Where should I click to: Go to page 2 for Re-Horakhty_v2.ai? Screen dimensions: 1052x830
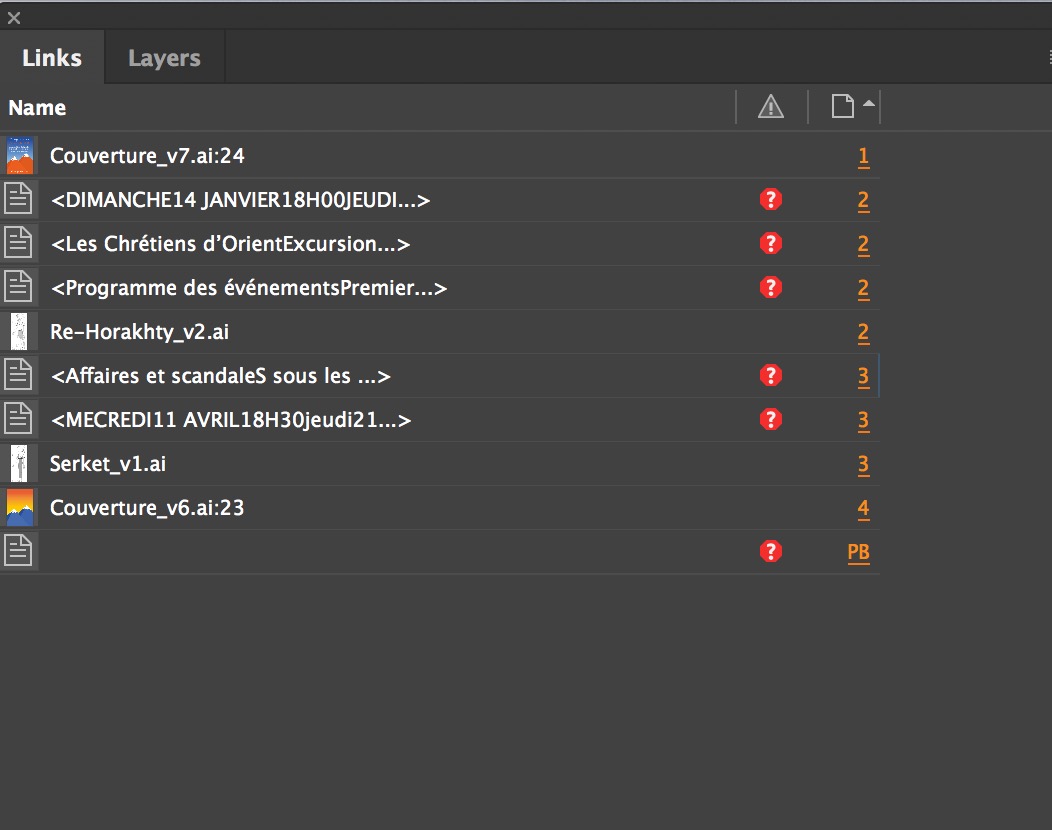coord(863,333)
